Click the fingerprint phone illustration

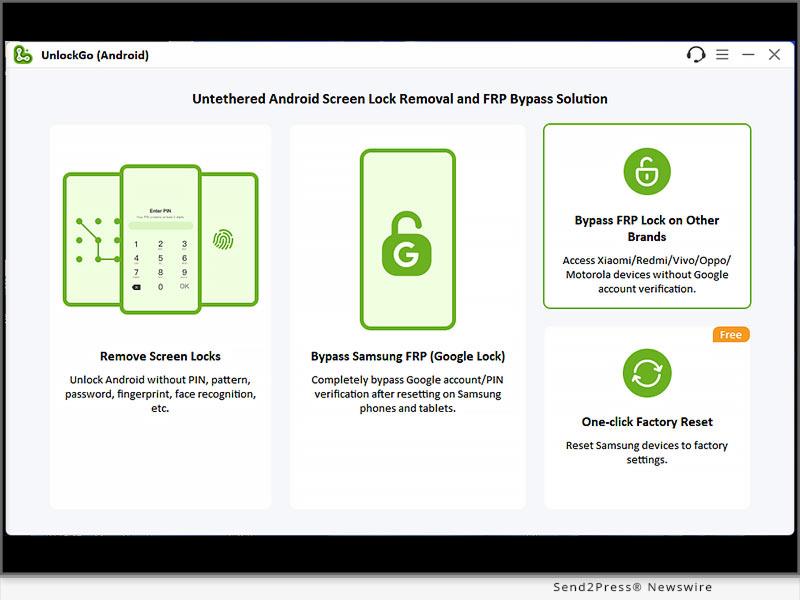(227, 239)
